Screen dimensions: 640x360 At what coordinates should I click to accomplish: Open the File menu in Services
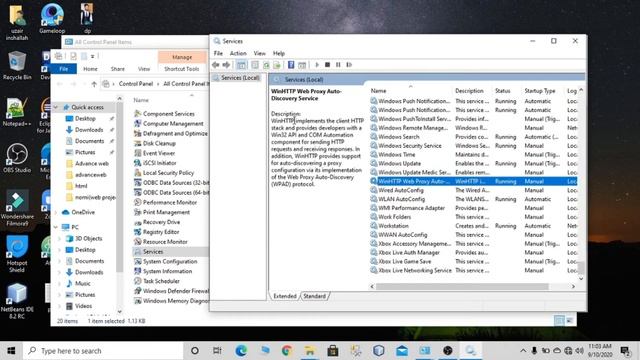click(218, 53)
